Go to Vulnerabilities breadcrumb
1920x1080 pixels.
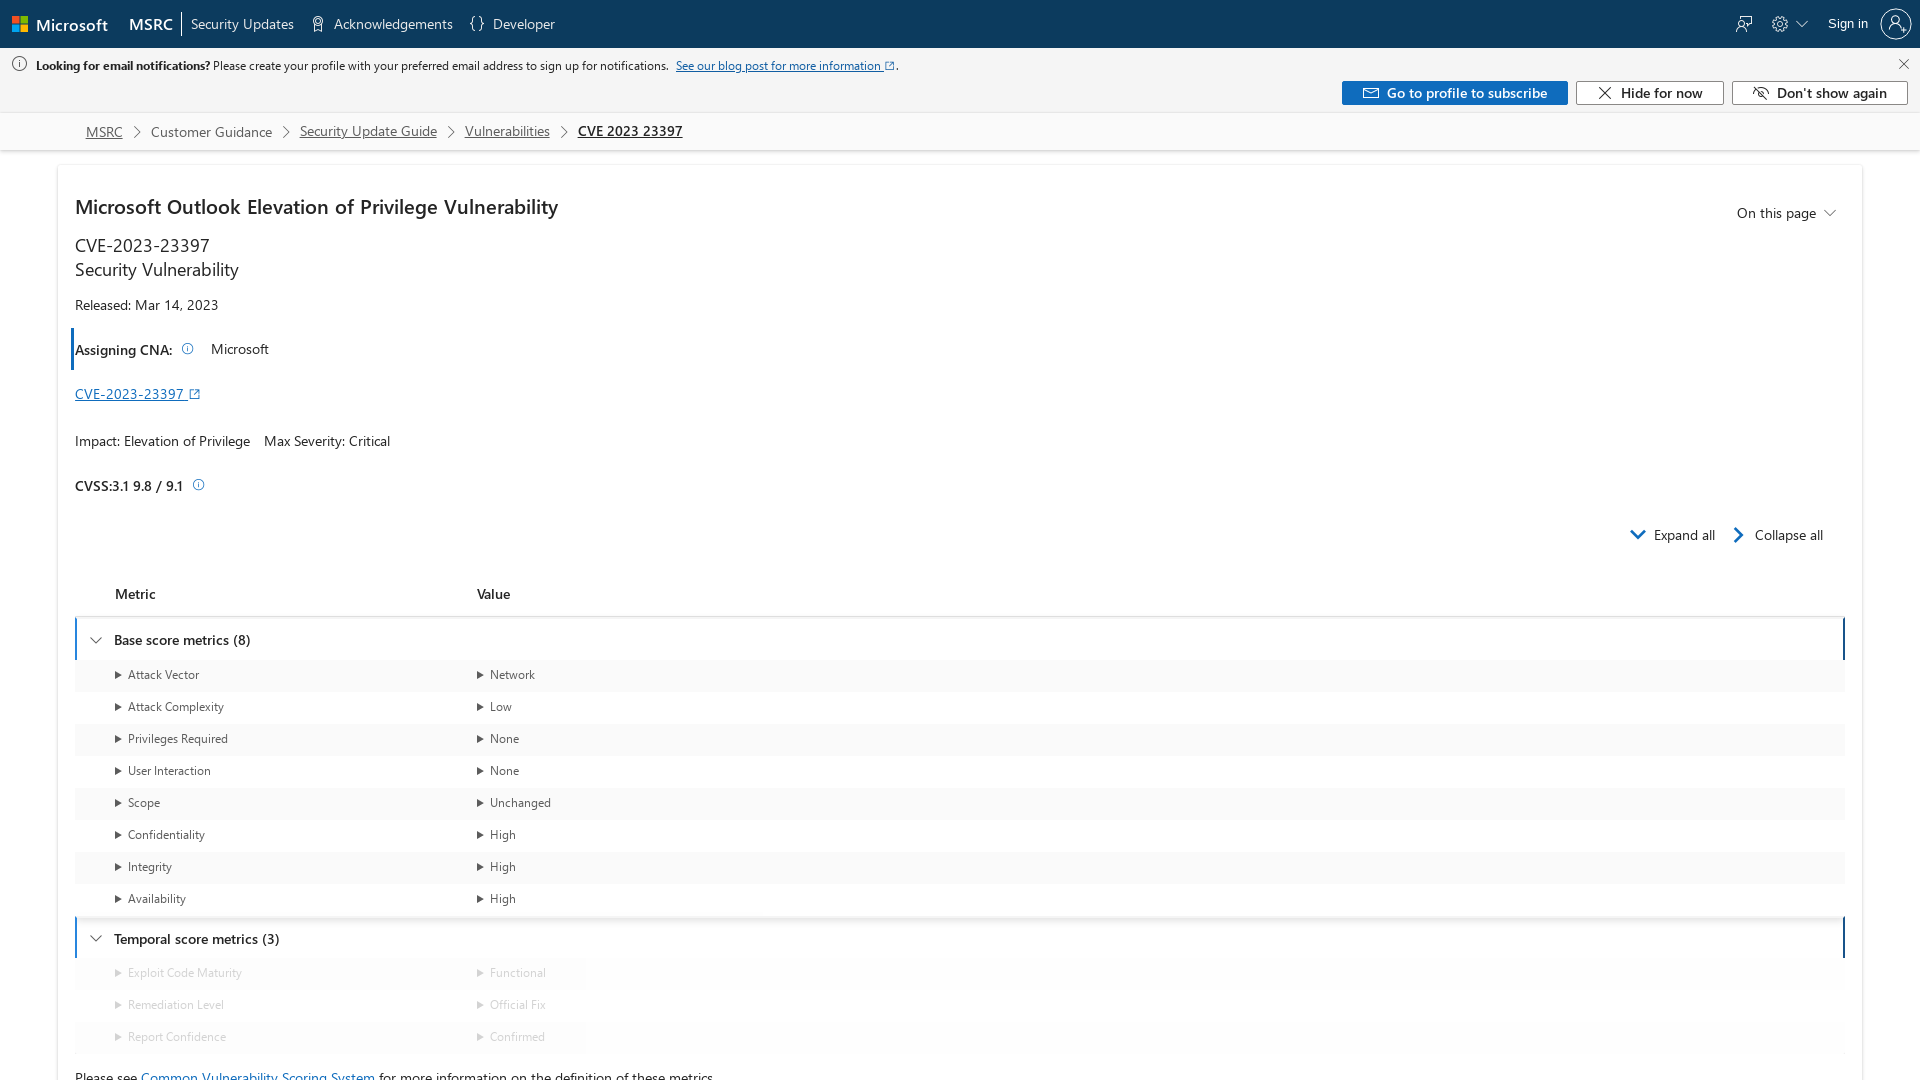507,131
